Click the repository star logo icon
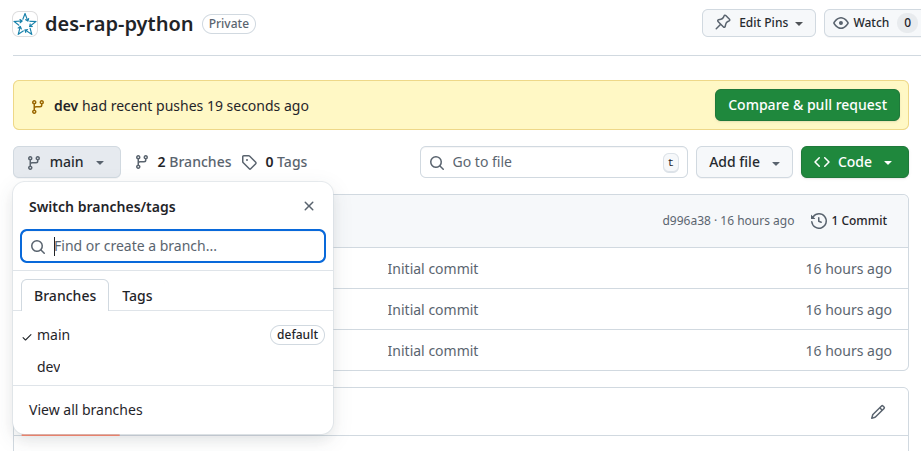The width and height of the screenshot is (921, 451). pyautogui.click(x=26, y=24)
